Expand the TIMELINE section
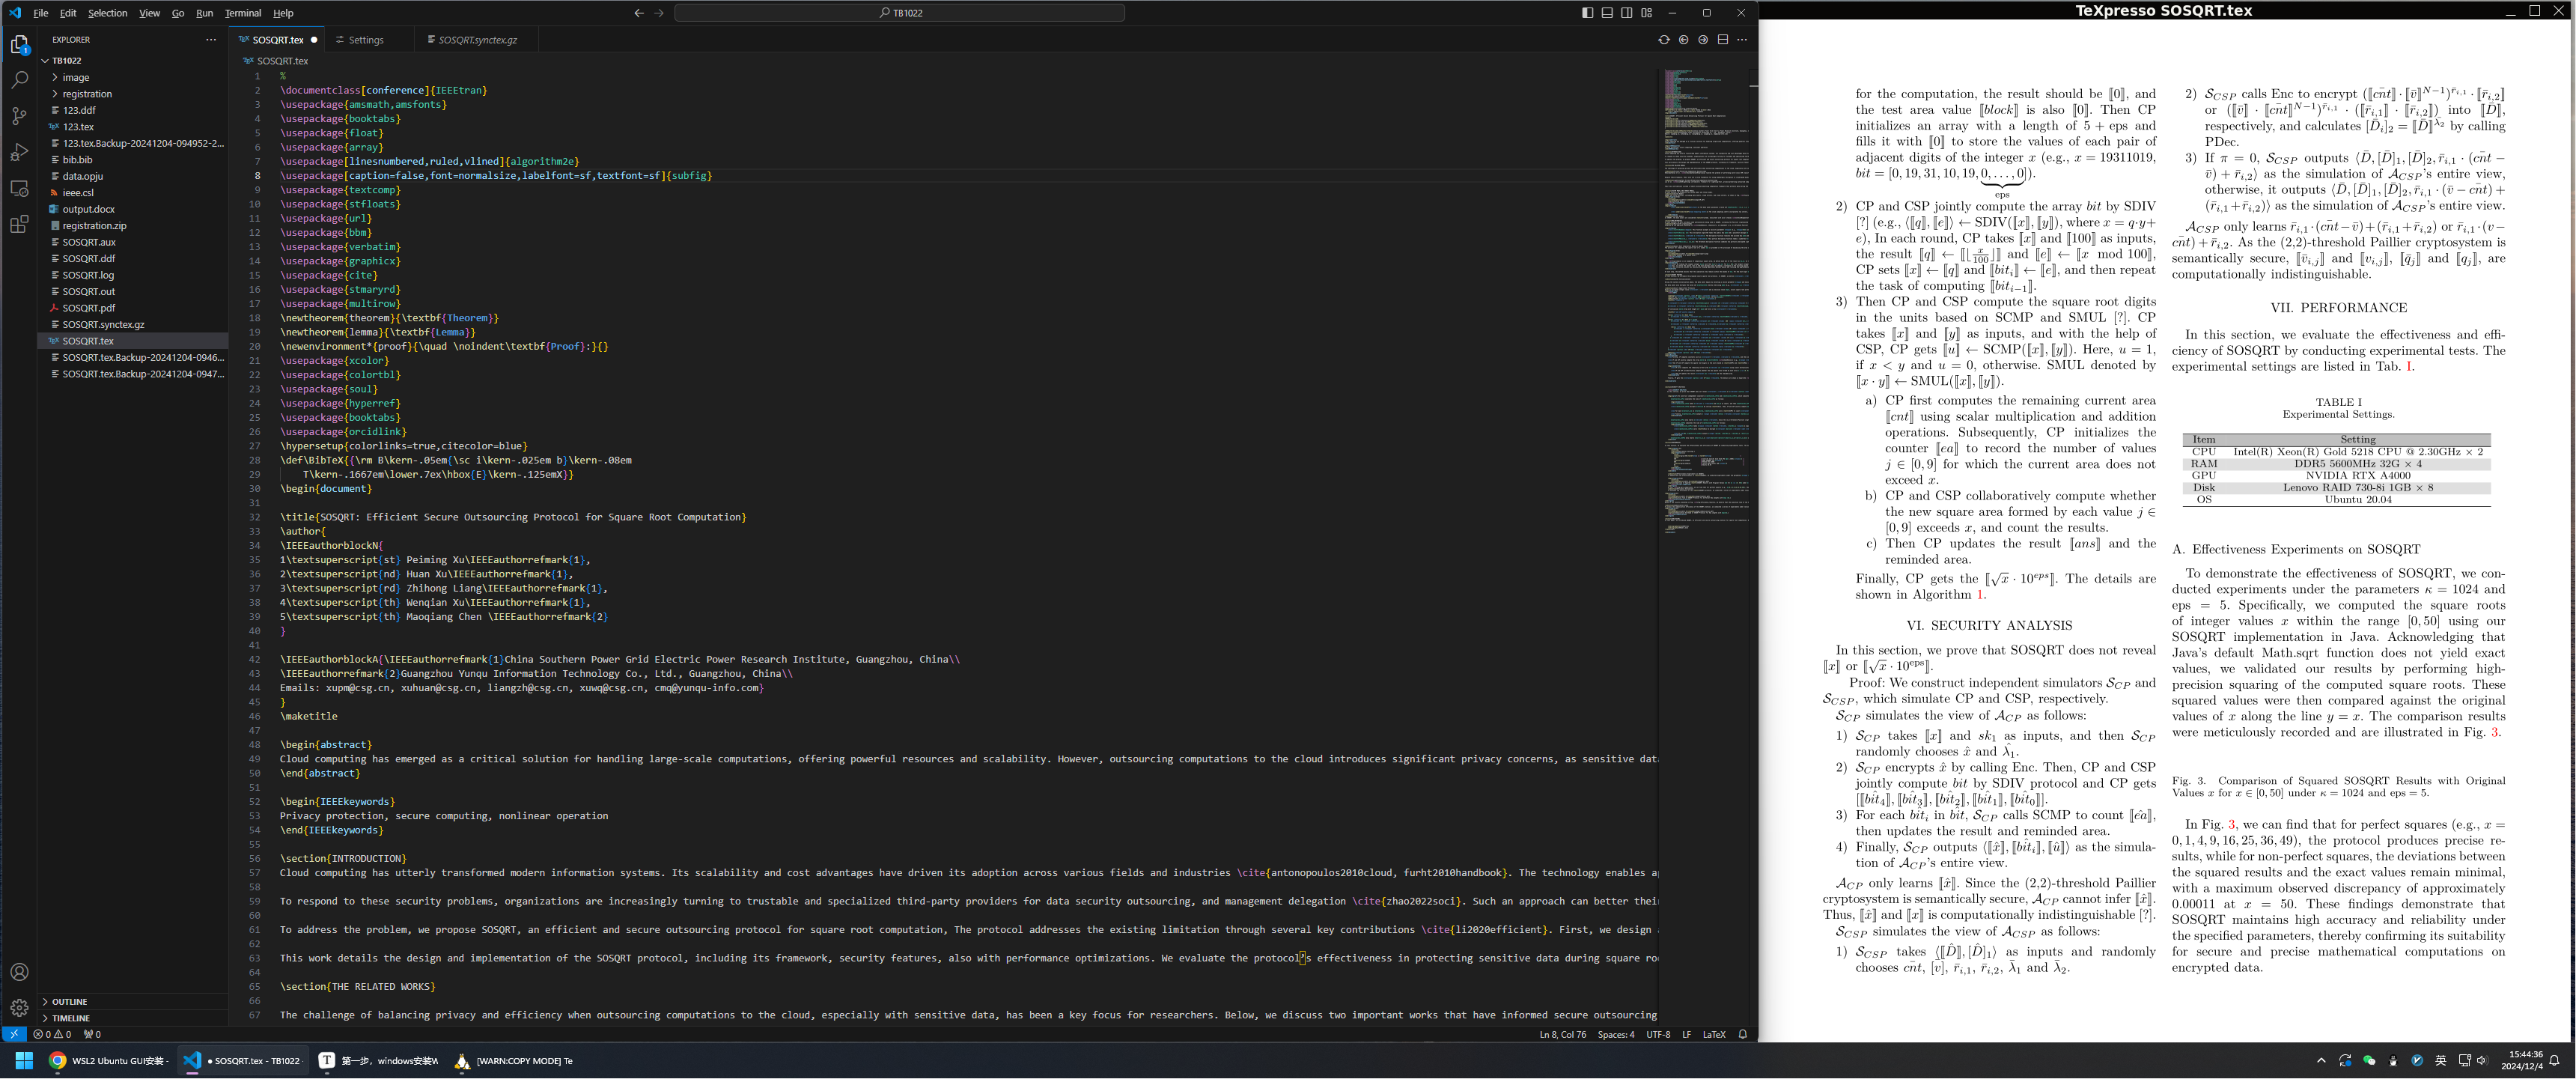Screen dimensions: 2576x1079 point(133,1018)
